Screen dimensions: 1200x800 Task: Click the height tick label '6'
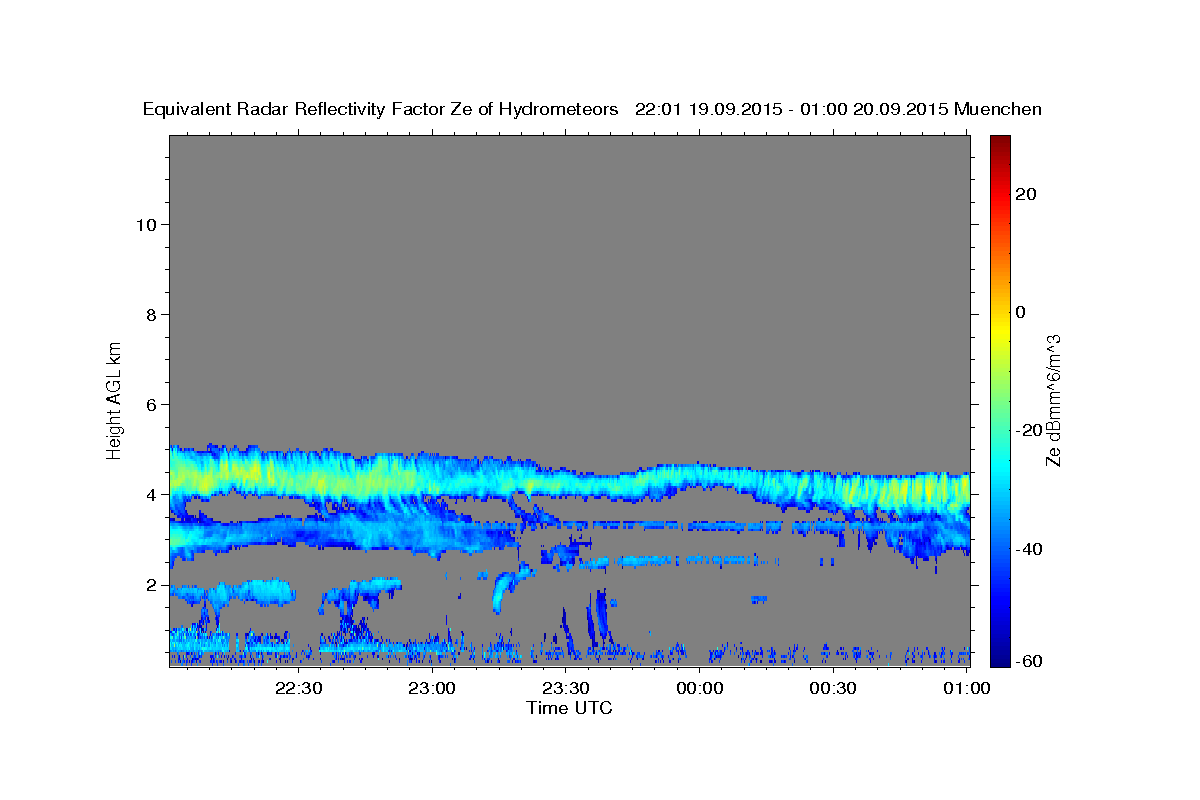point(152,404)
